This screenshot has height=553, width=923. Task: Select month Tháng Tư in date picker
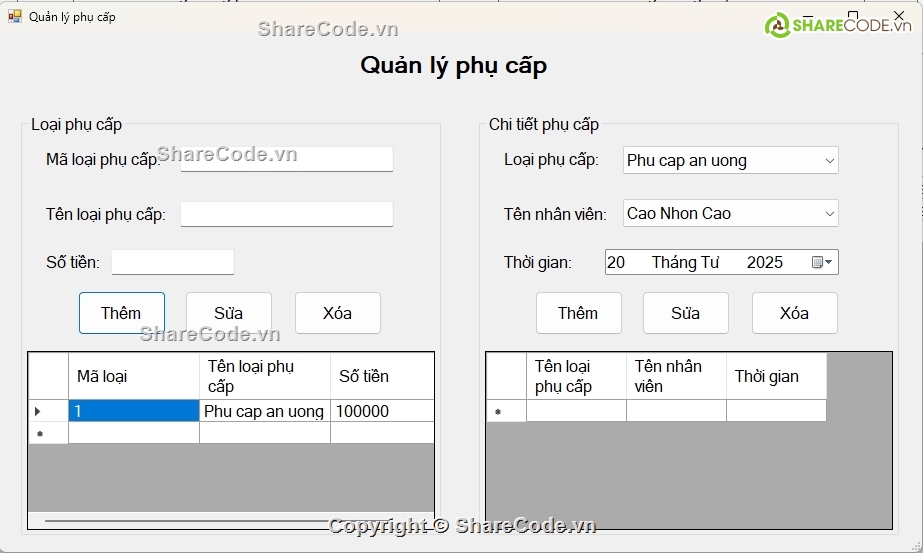click(x=685, y=263)
